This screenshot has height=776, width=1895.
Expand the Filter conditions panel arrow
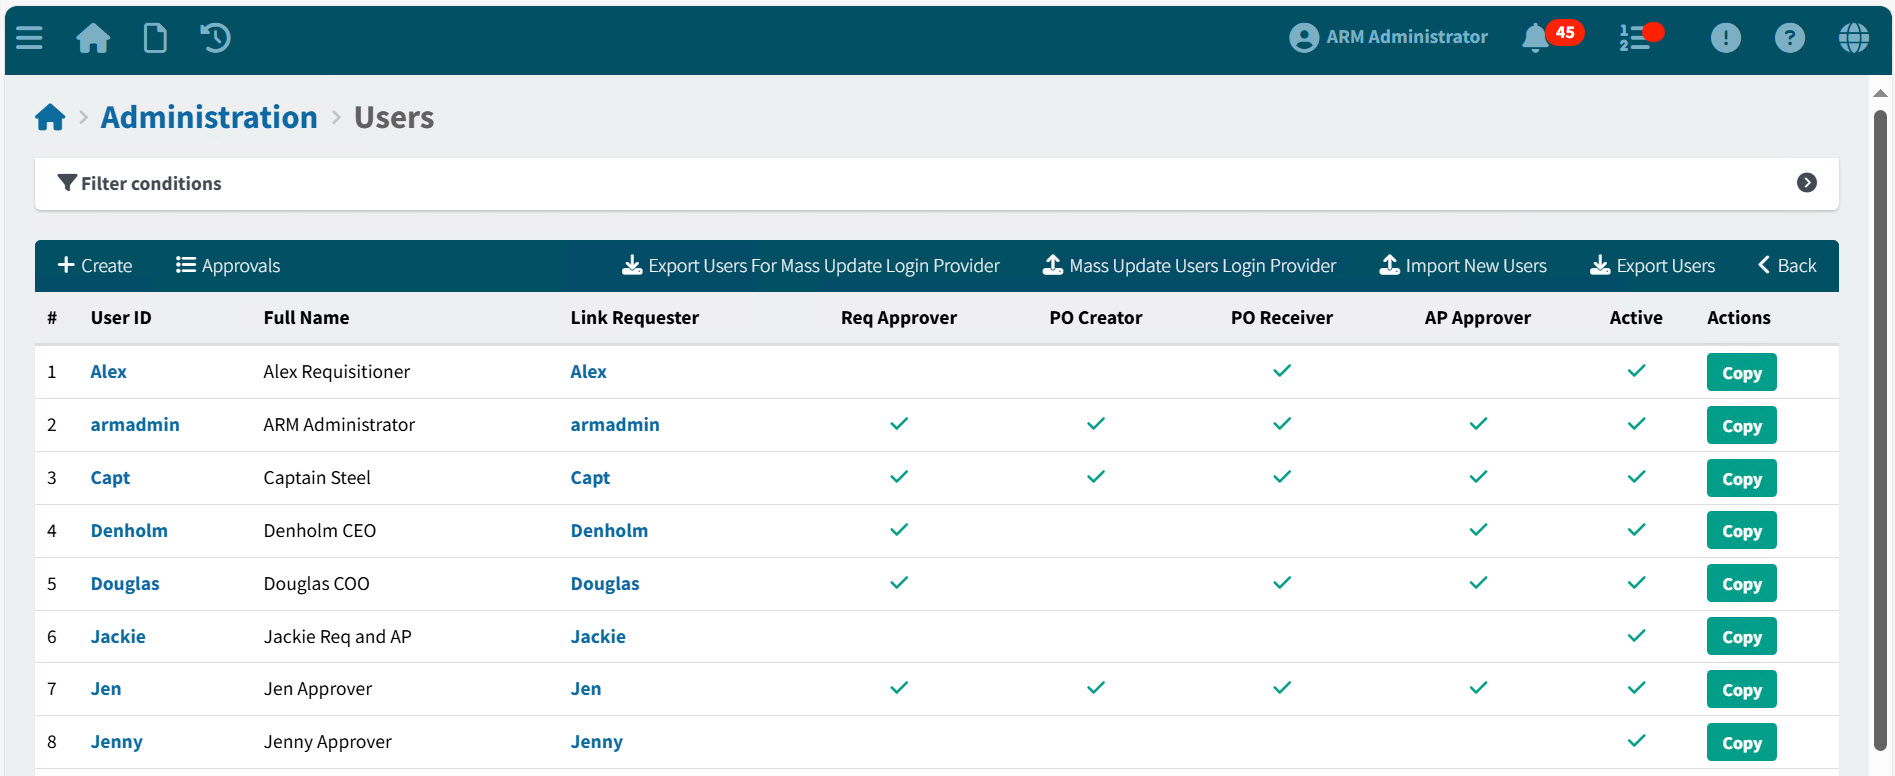pos(1806,183)
